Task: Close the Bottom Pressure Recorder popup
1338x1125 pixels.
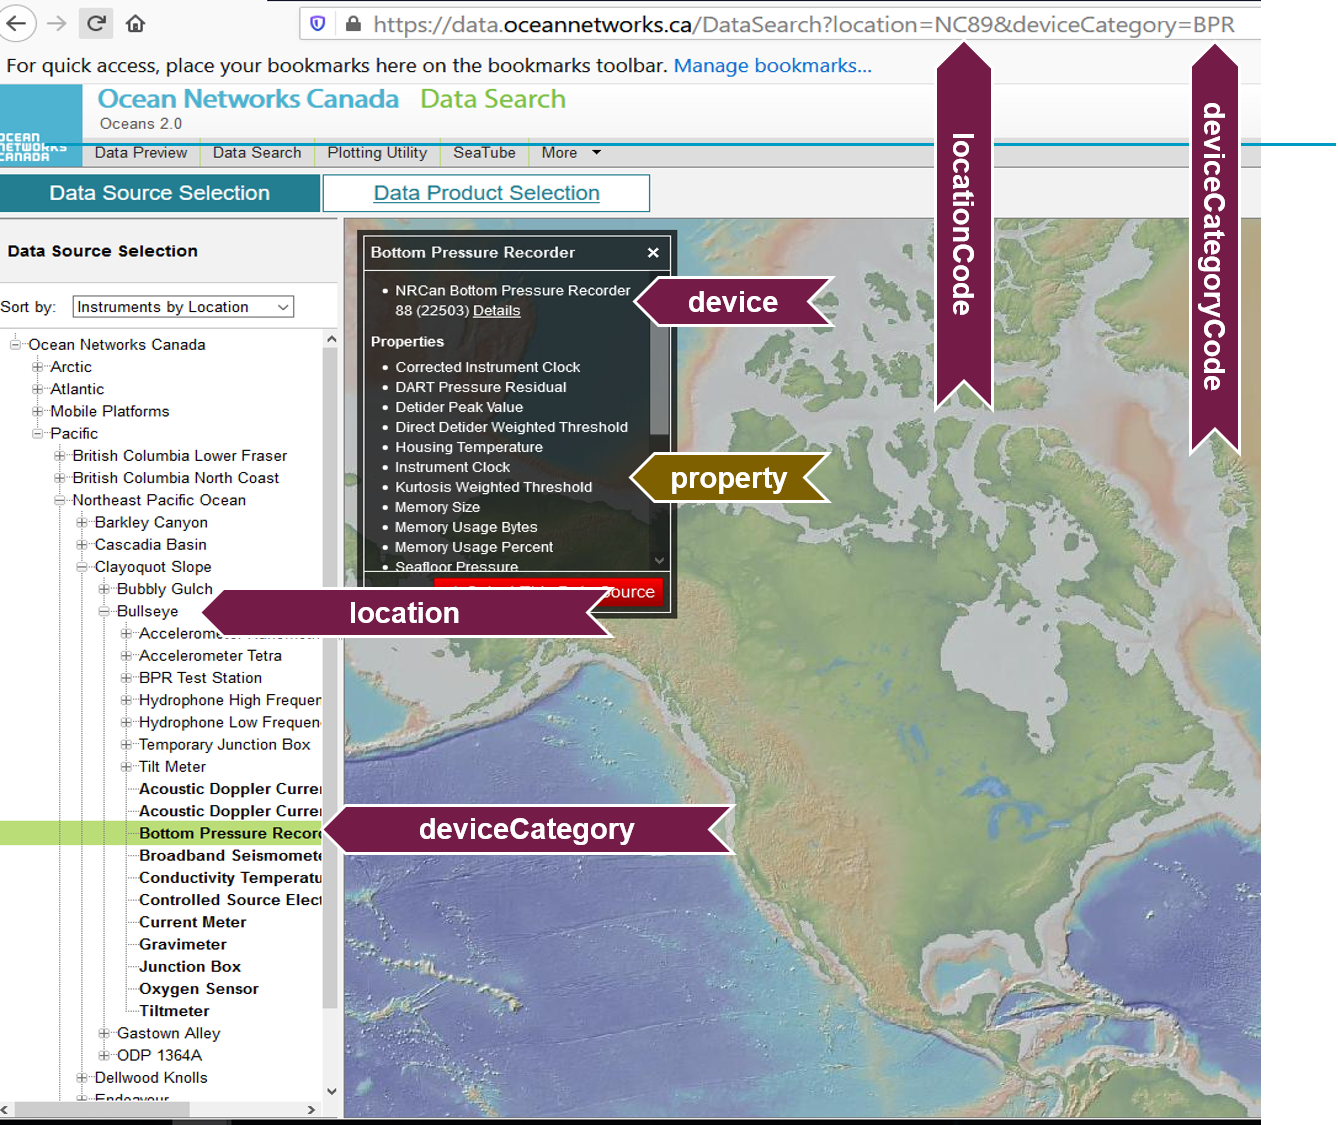Action: [653, 252]
